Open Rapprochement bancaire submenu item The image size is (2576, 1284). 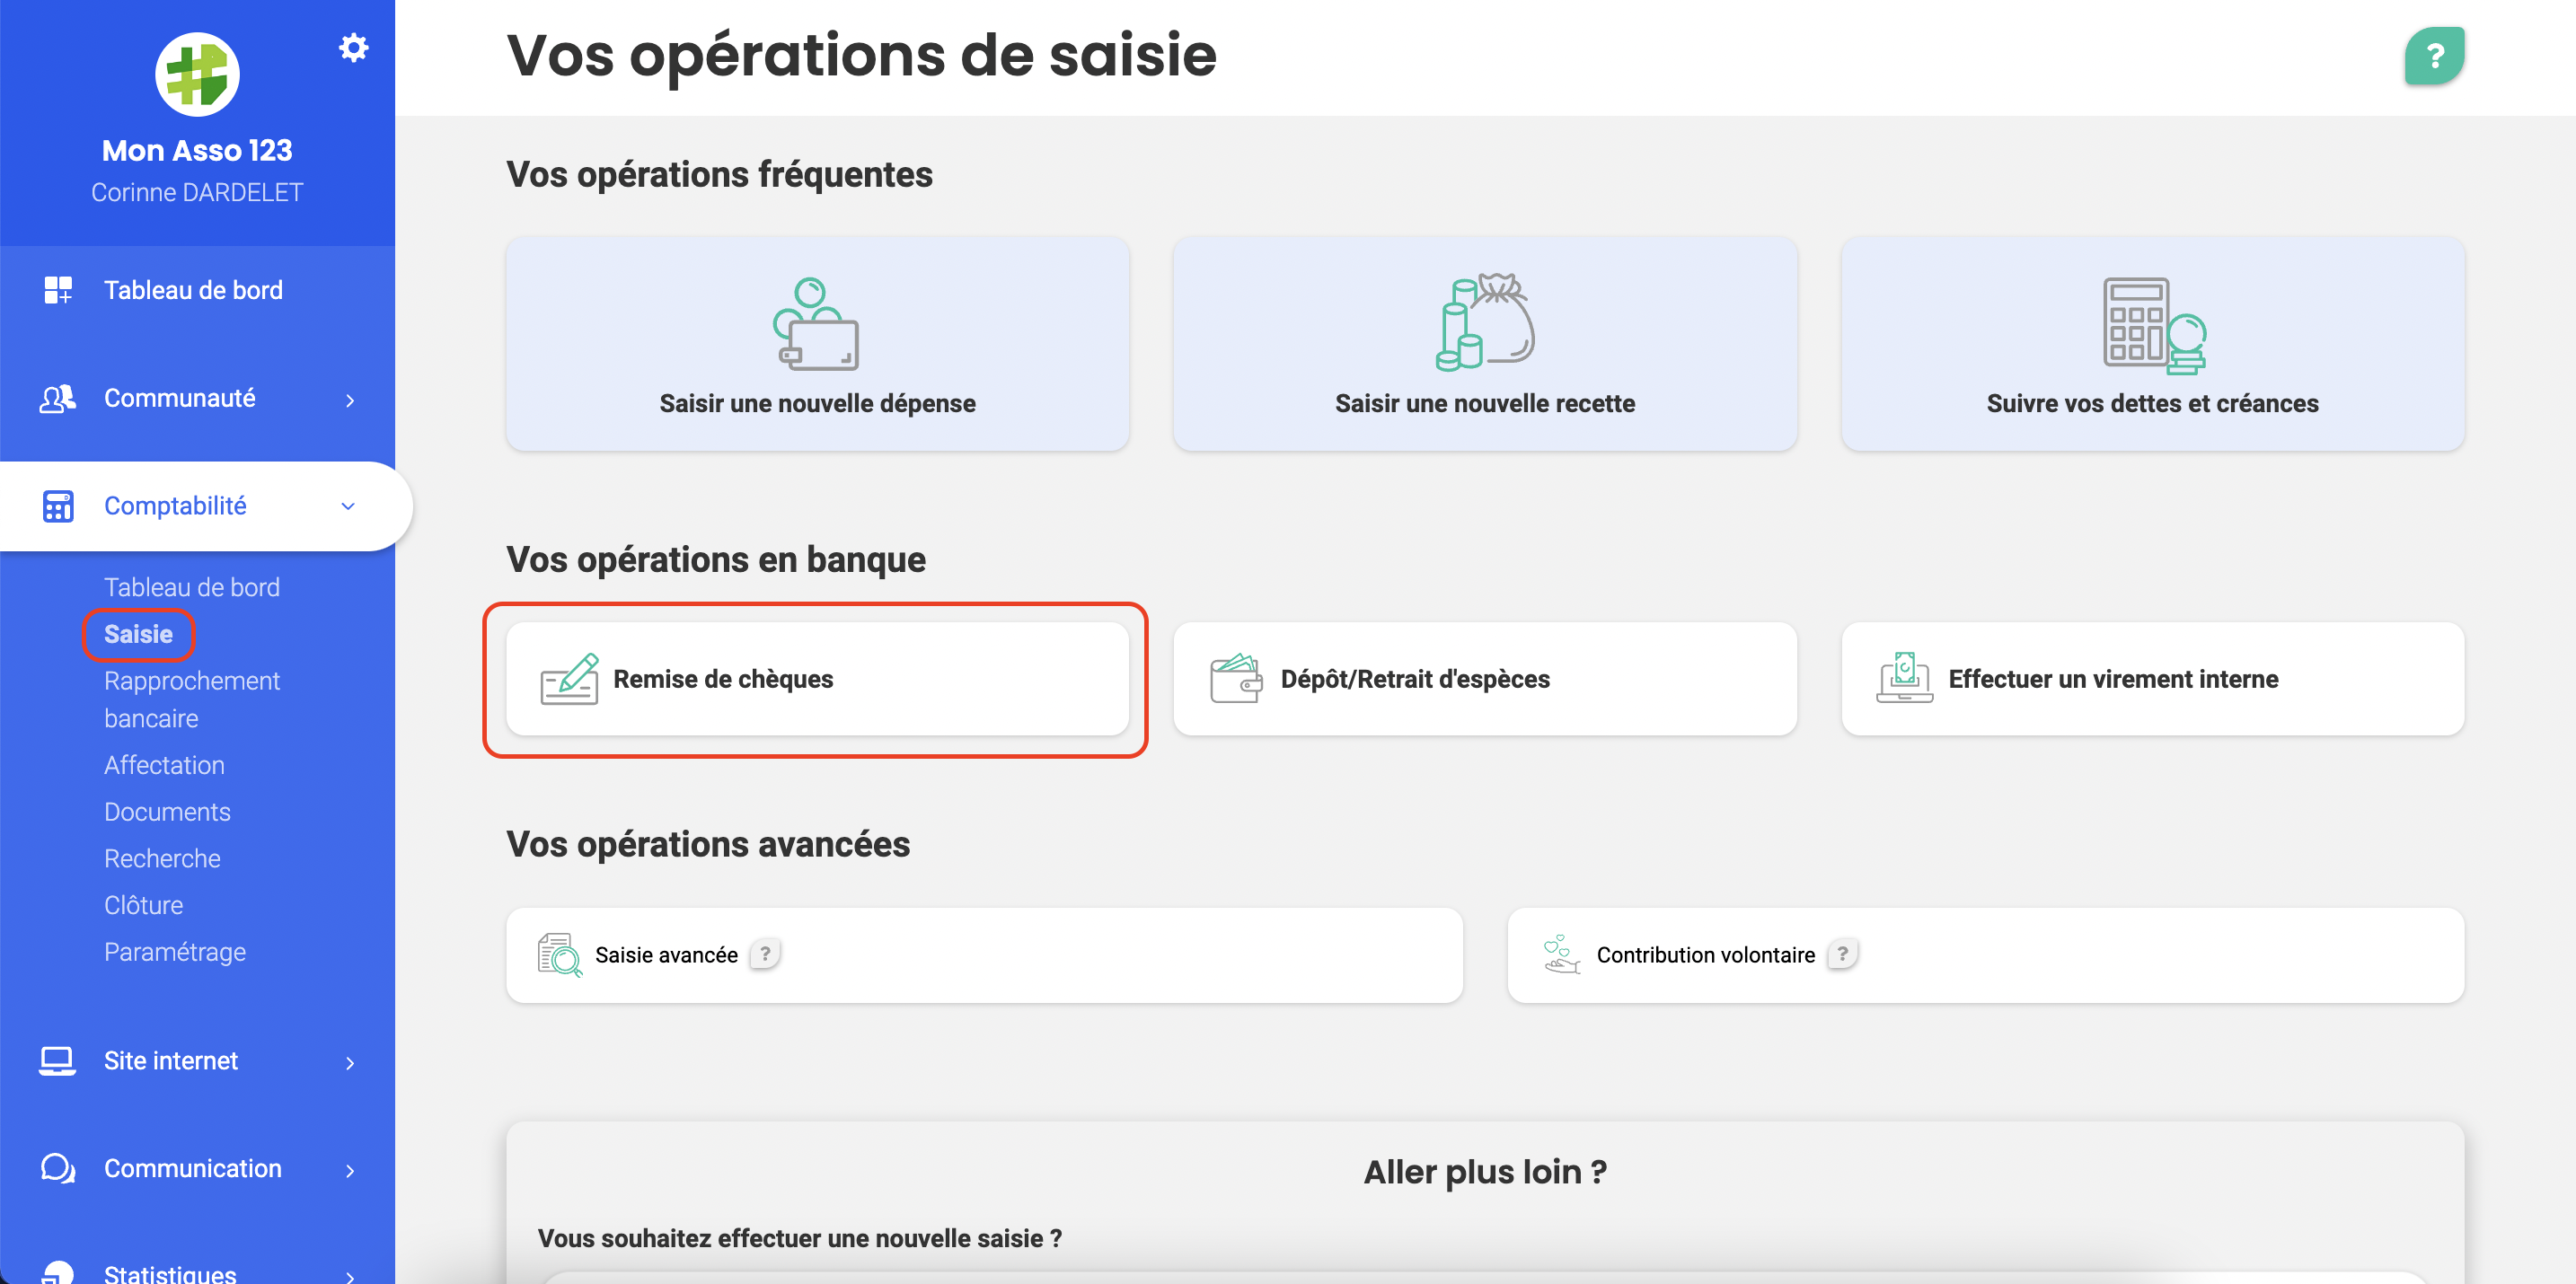[192, 699]
